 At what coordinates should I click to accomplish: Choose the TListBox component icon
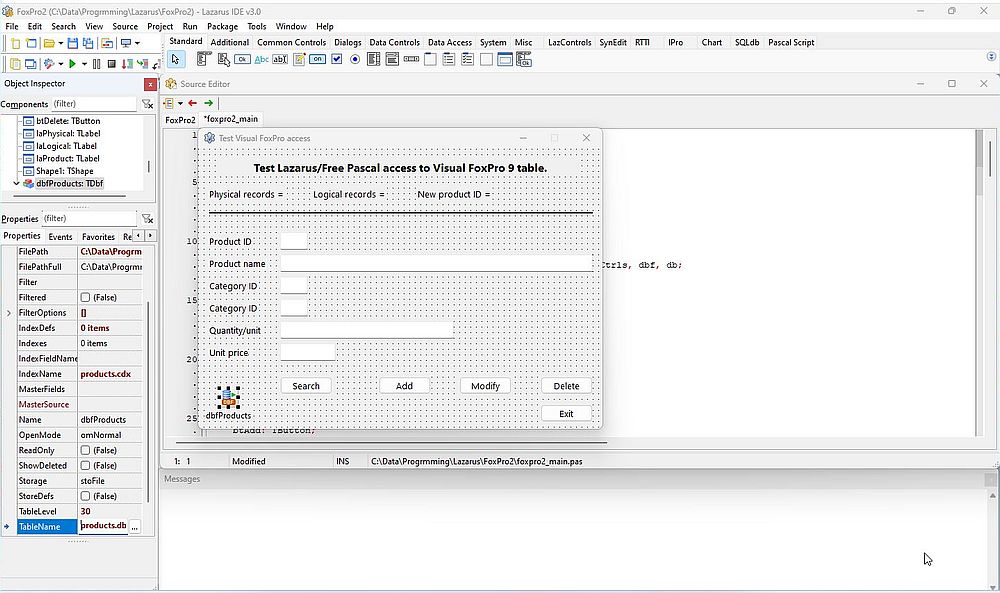[x=374, y=59]
